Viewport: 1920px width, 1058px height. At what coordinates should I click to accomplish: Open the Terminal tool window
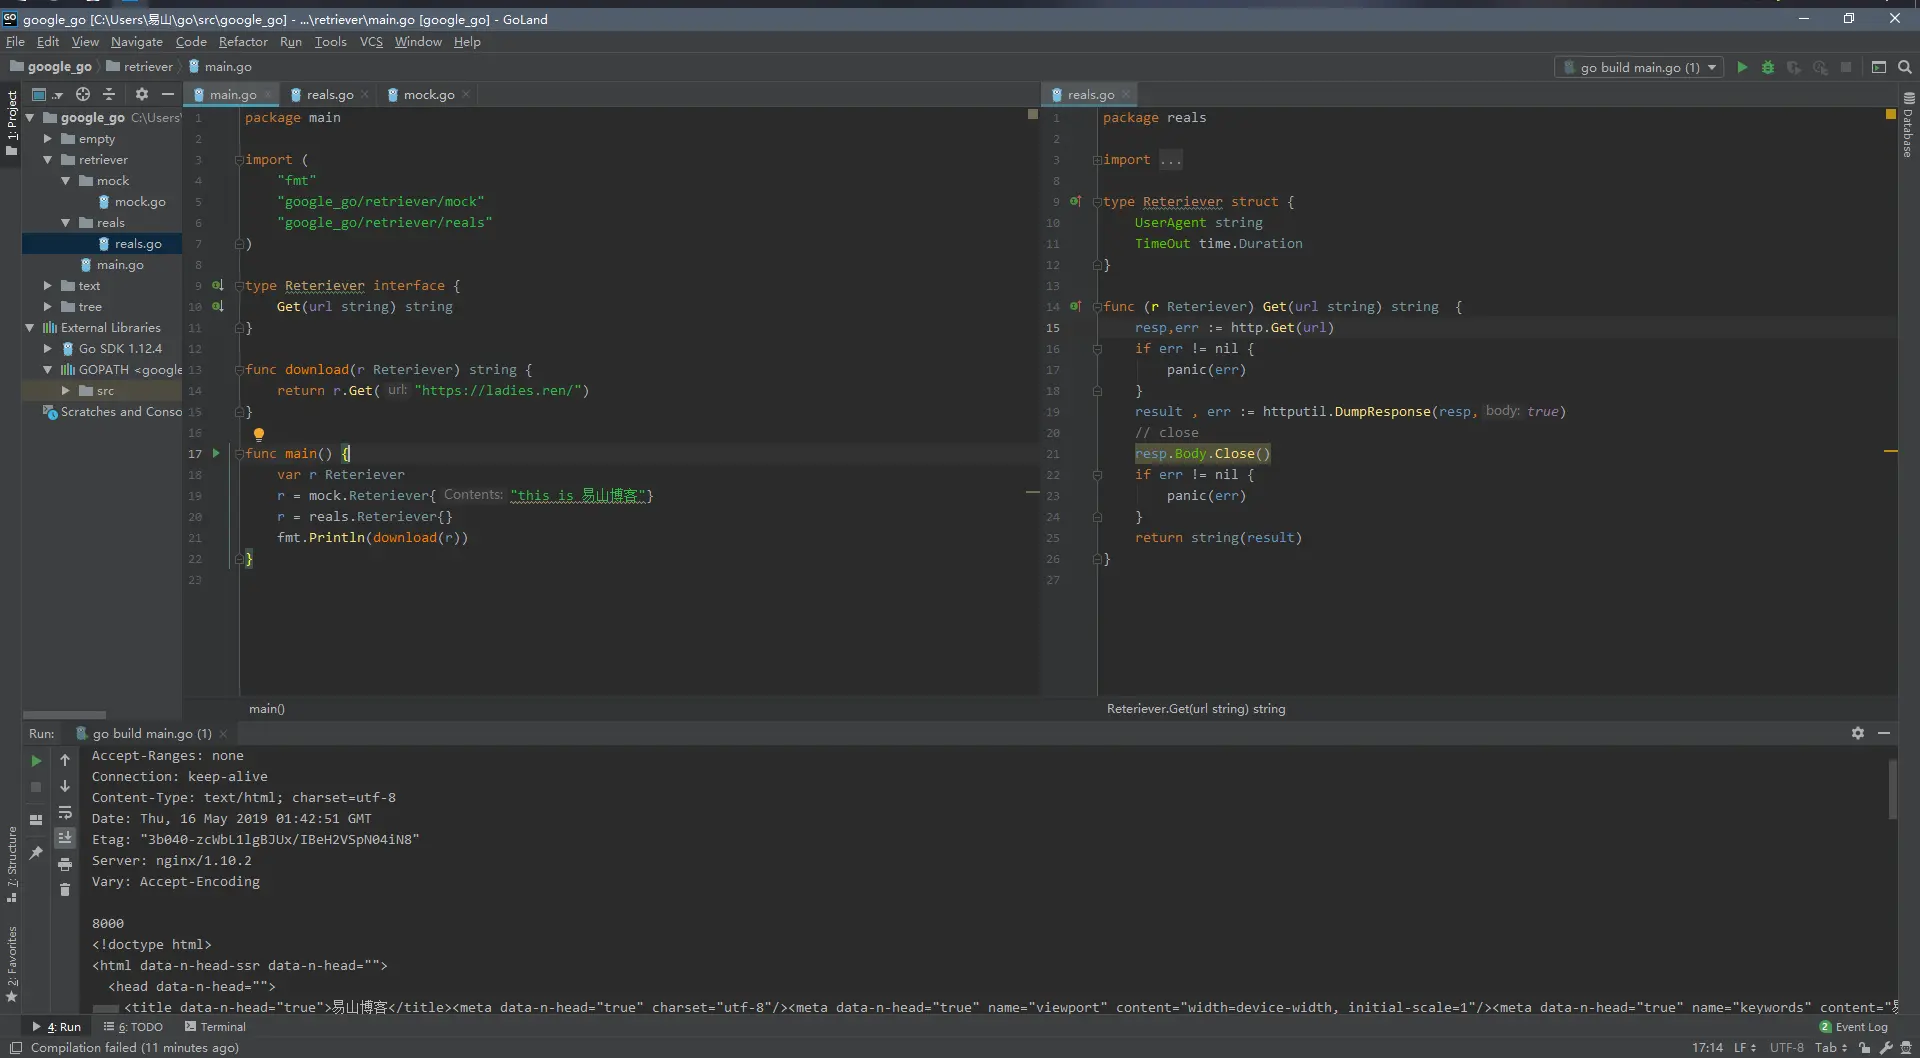coord(215,1026)
